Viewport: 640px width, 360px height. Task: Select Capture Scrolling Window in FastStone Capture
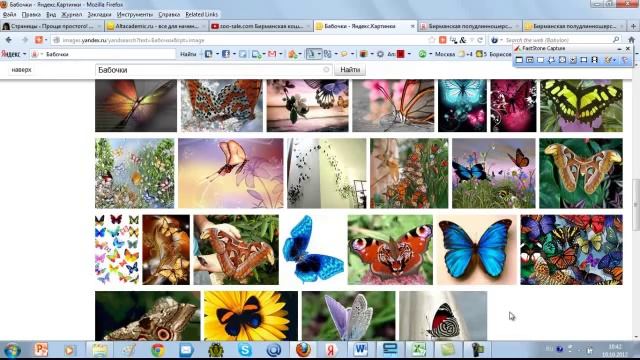(573, 60)
